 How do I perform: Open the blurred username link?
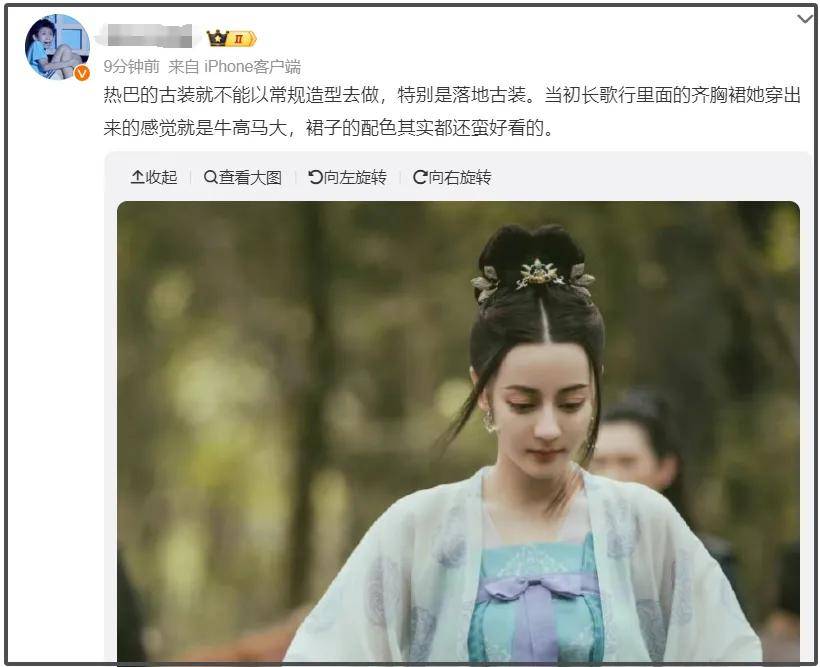click(149, 36)
